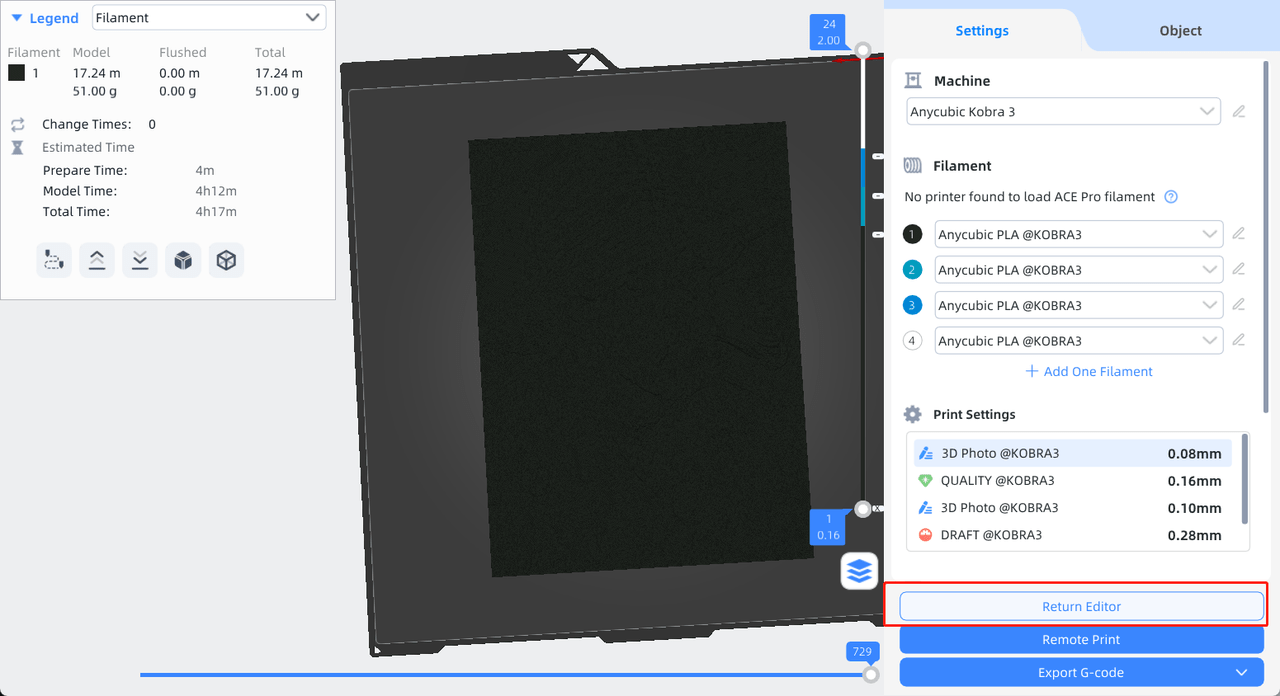1280x696 pixels.
Task: Open the help icon next to ACE Pro message
Action: coord(1170,196)
